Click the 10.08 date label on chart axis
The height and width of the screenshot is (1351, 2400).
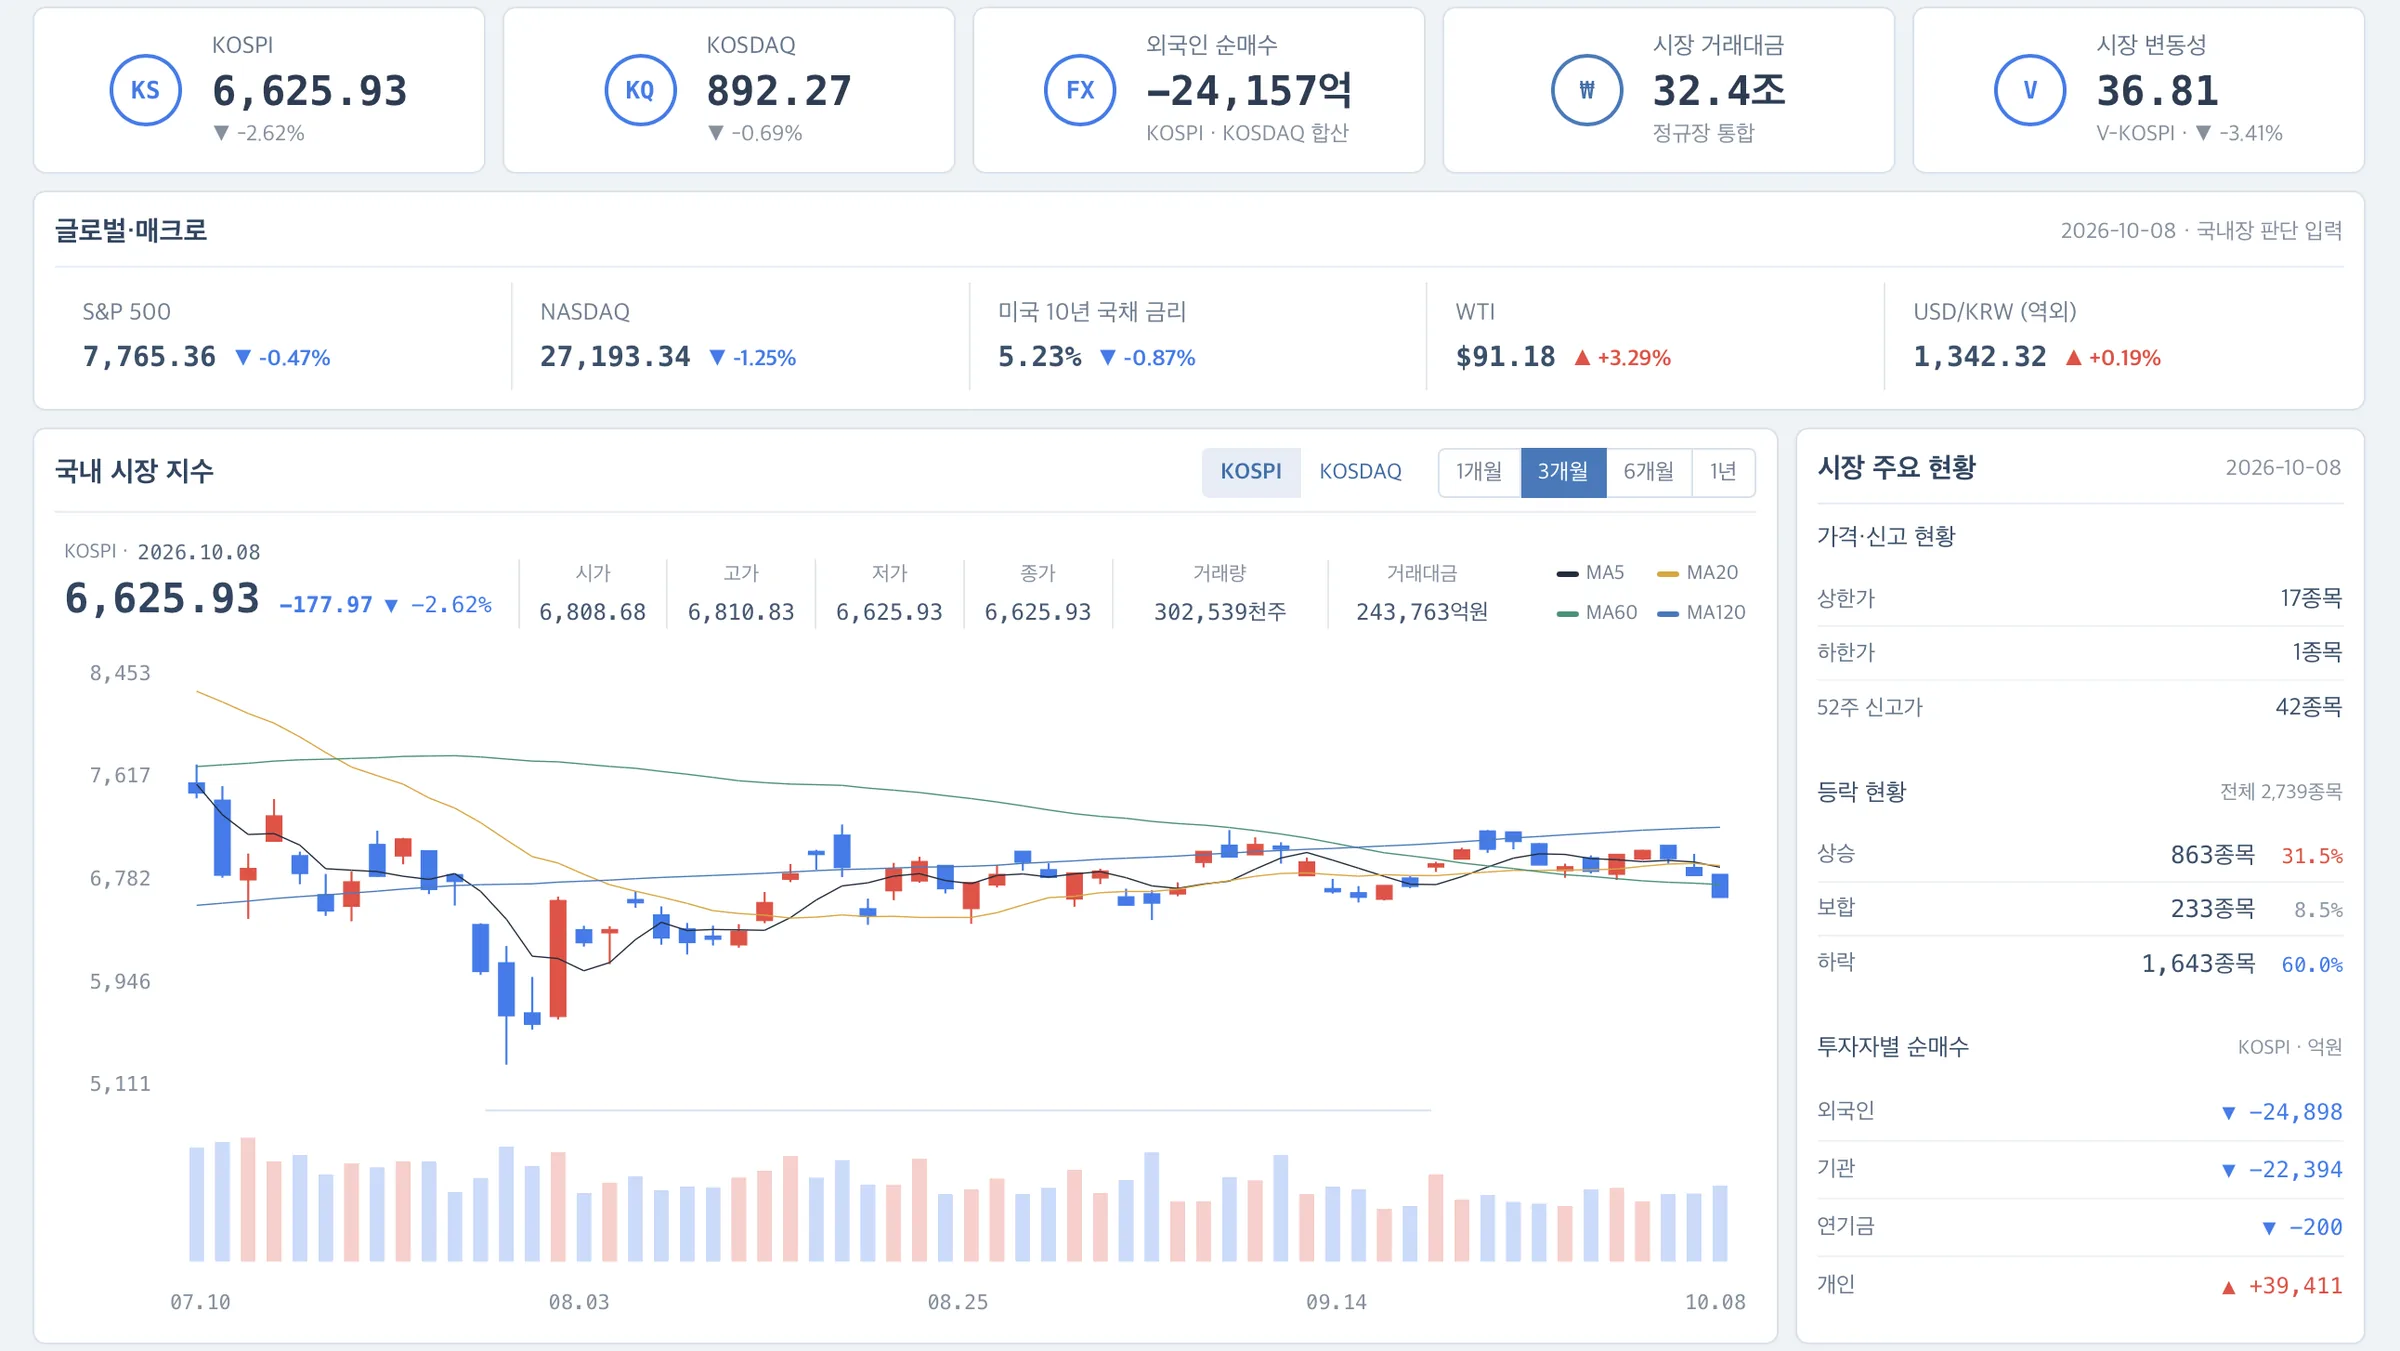[x=1715, y=1302]
